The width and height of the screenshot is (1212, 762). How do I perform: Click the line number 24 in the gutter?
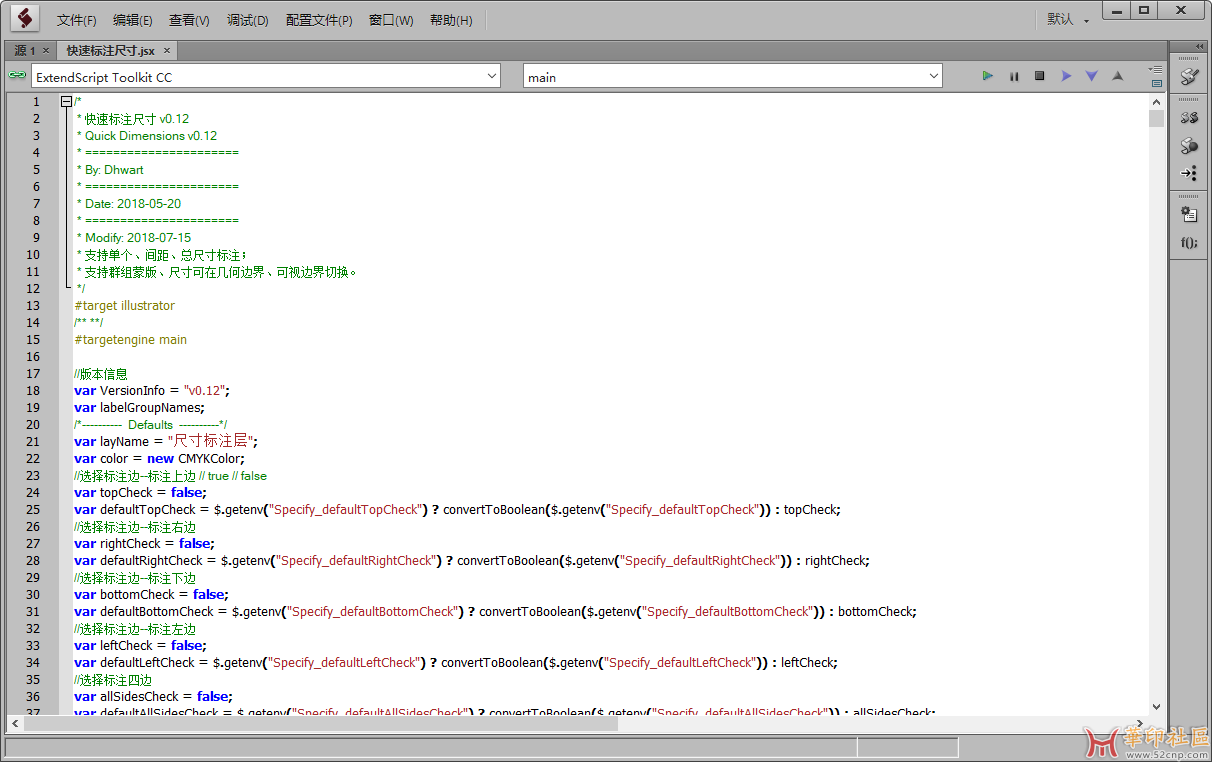pos(34,493)
